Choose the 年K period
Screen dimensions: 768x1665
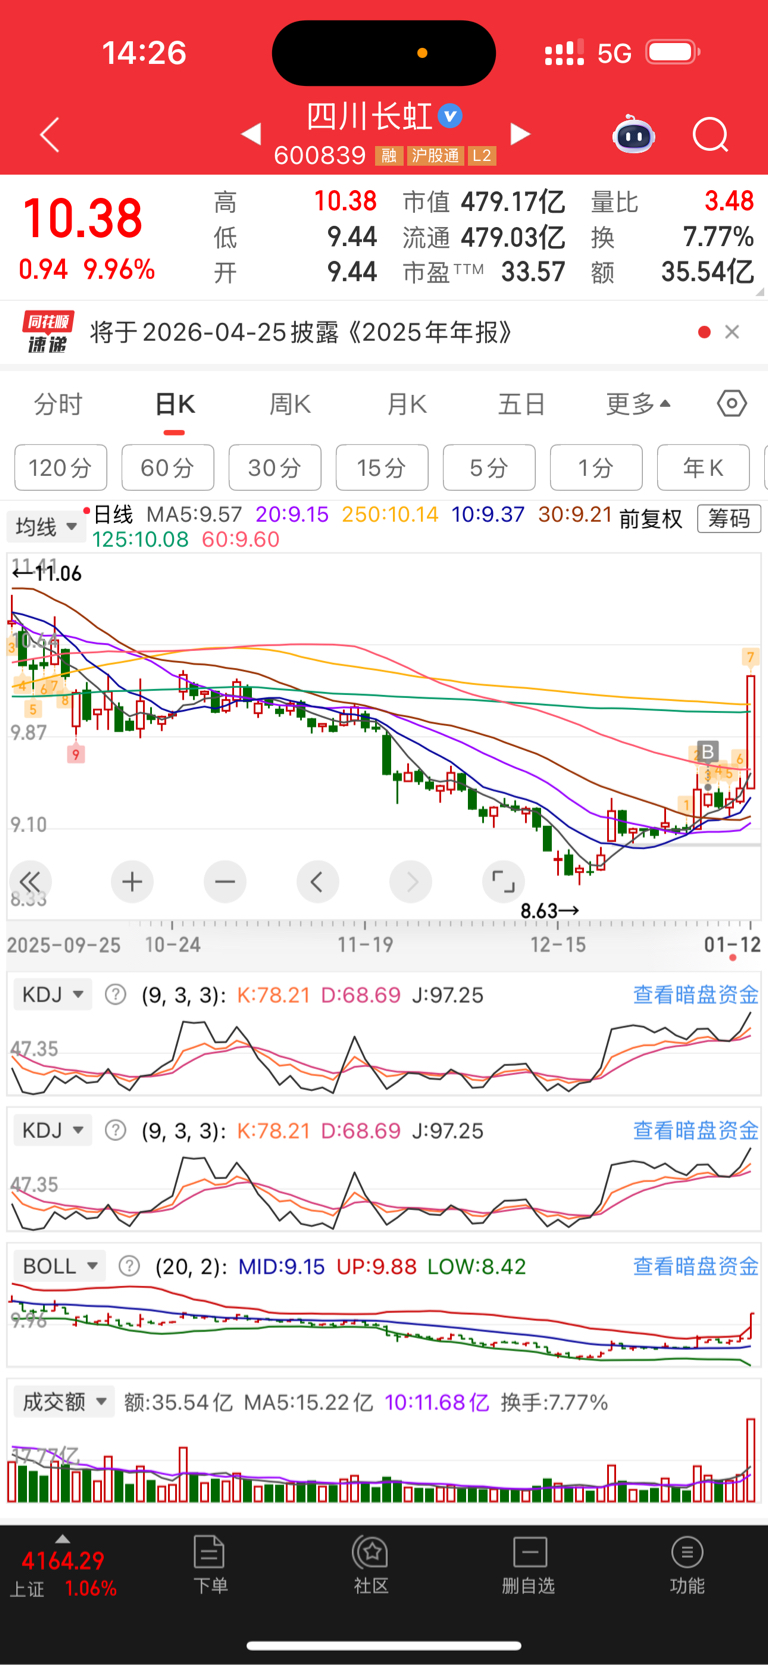point(703,468)
